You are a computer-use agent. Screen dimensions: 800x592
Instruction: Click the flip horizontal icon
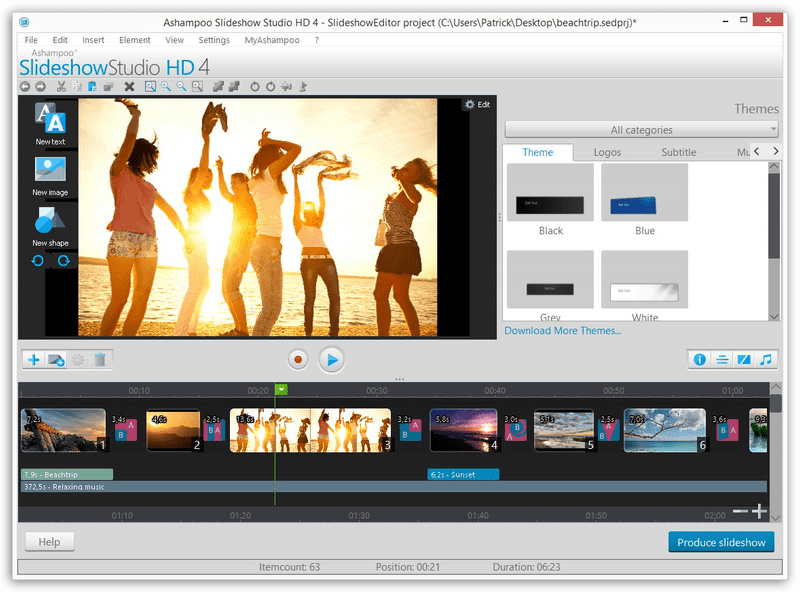pos(287,87)
